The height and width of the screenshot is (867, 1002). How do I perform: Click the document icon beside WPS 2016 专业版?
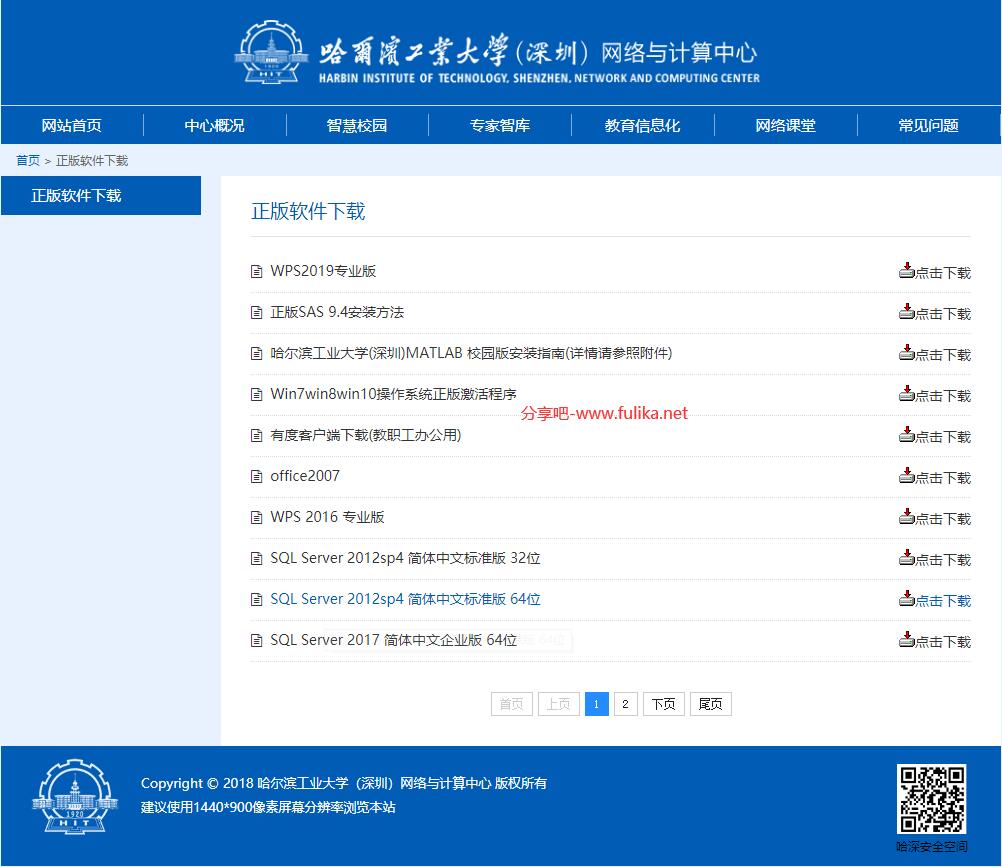[x=256, y=518]
